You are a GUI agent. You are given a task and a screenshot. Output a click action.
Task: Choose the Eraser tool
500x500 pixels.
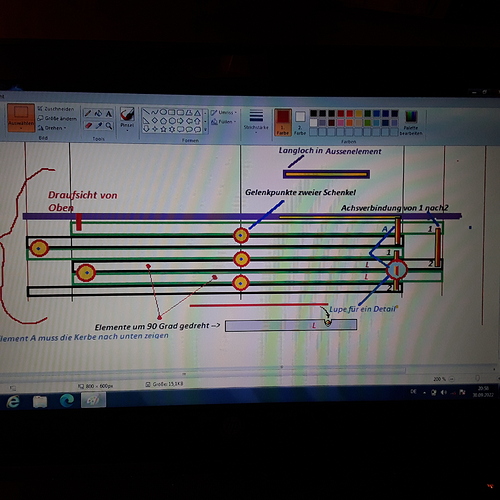(88, 125)
